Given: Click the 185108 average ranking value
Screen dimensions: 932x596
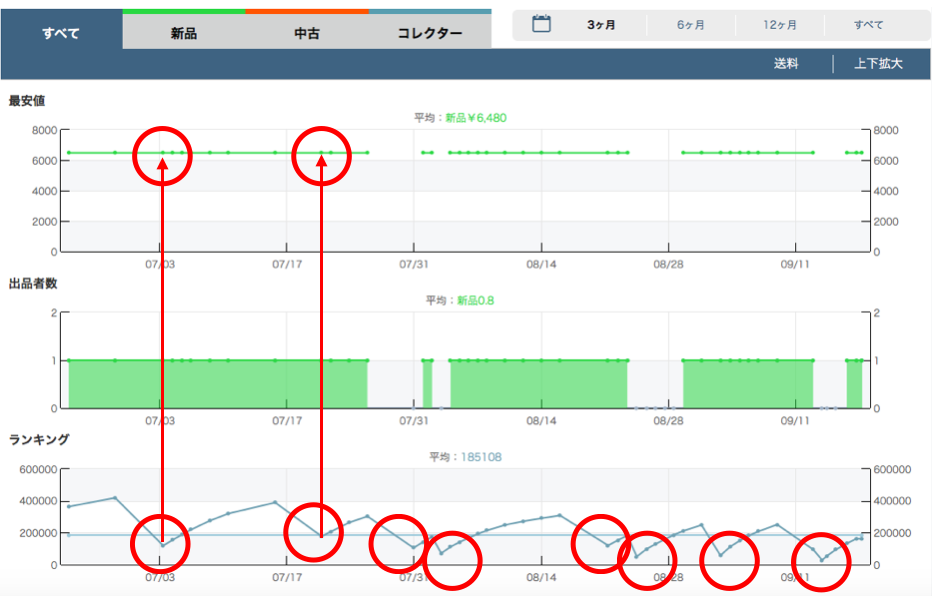Looking at the screenshot, I should click(481, 457).
